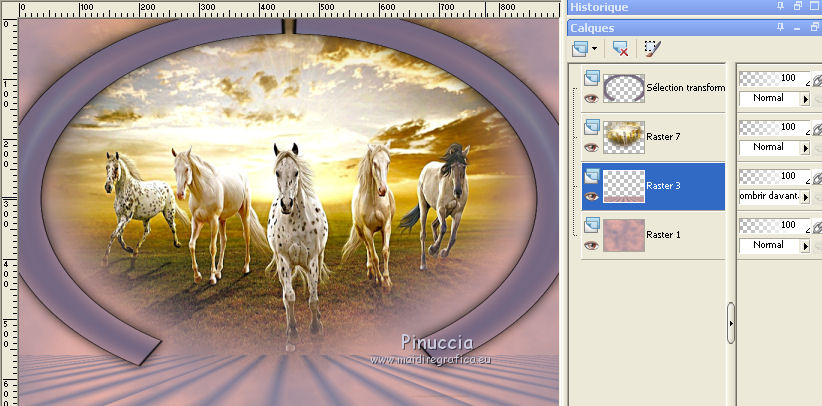Viewport: 822px width, 406px height.
Task: Click the Calques panel title
Action: [592, 28]
